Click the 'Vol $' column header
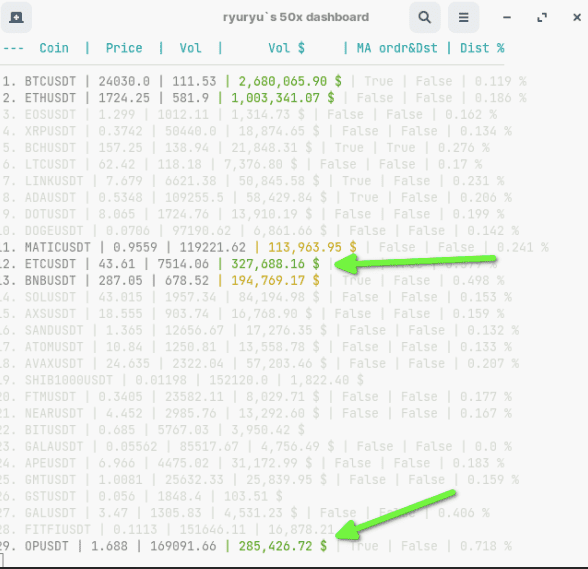The image size is (588, 569). 286,48
